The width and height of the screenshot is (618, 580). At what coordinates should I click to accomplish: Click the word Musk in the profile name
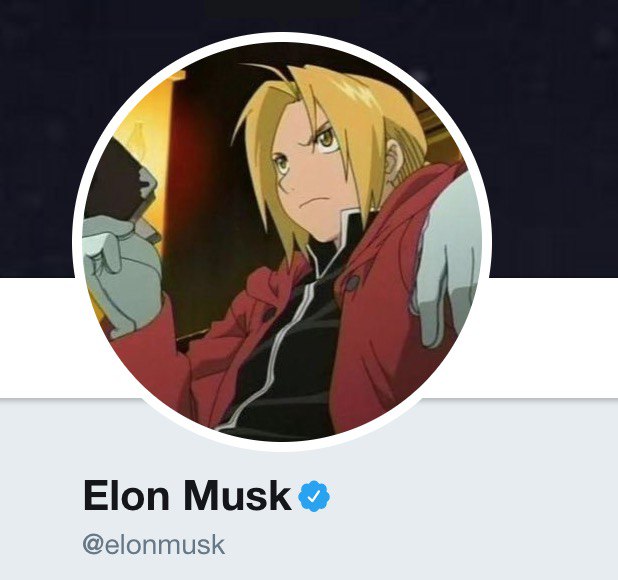click(237, 495)
